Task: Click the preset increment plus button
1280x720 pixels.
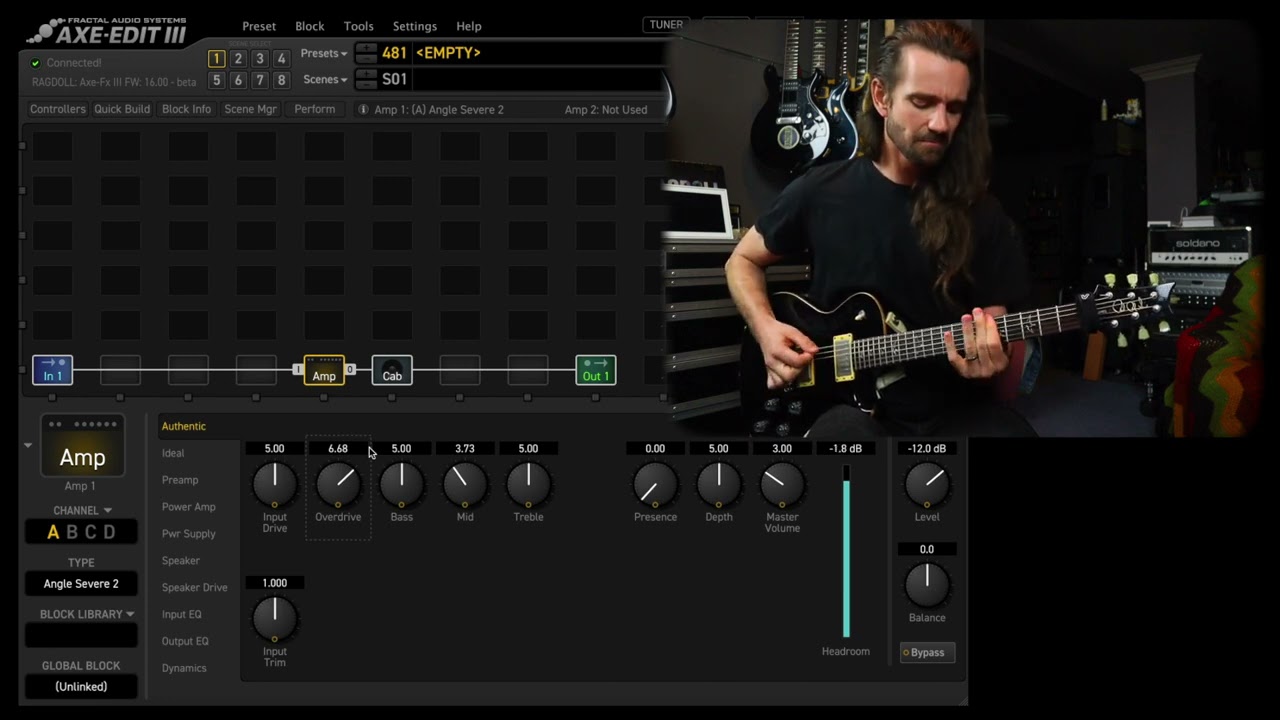Action: (366, 47)
